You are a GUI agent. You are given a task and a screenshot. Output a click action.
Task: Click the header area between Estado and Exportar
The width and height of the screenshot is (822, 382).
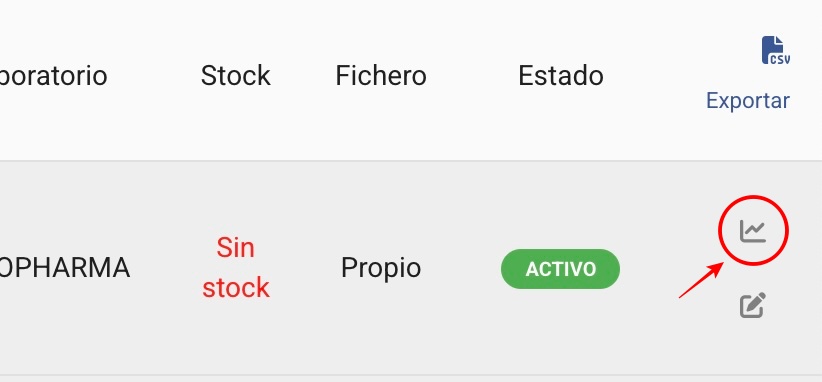655,75
